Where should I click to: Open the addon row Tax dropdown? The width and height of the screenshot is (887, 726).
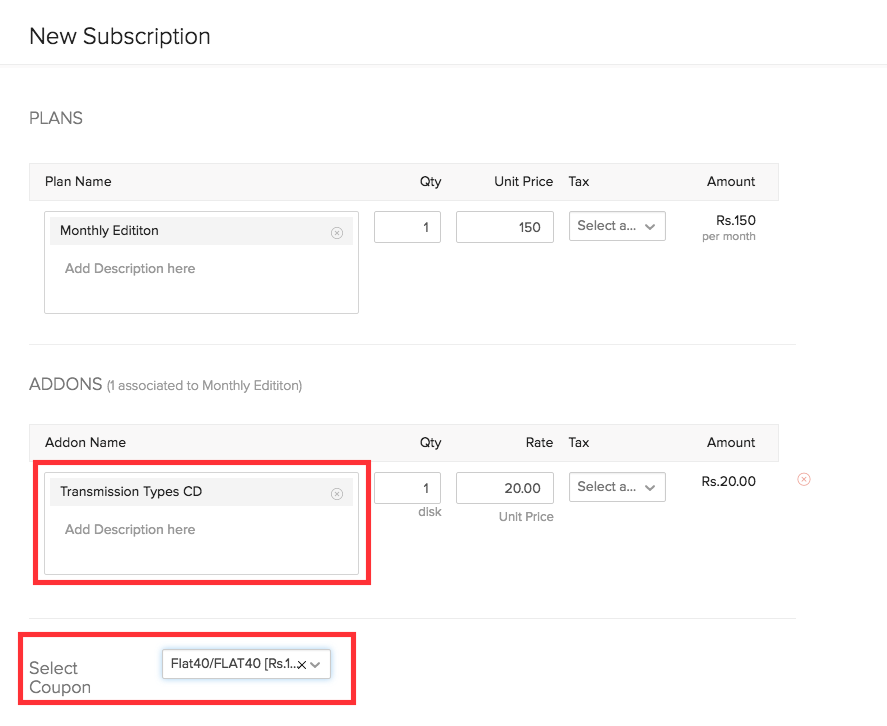[x=617, y=487]
